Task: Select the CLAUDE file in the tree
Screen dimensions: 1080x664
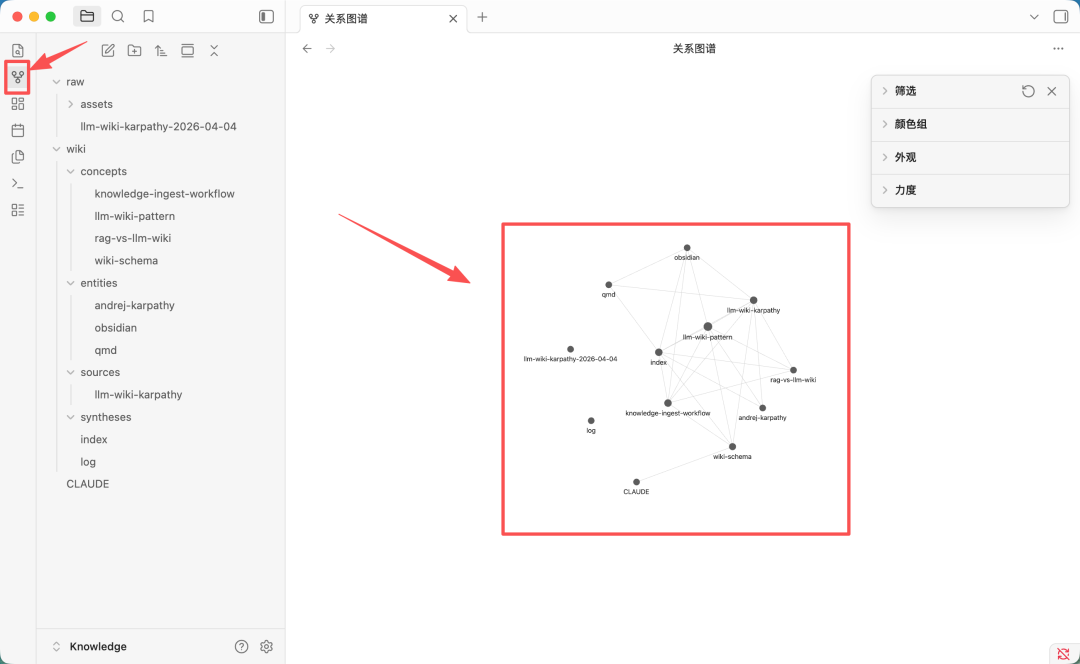Action: (x=87, y=483)
